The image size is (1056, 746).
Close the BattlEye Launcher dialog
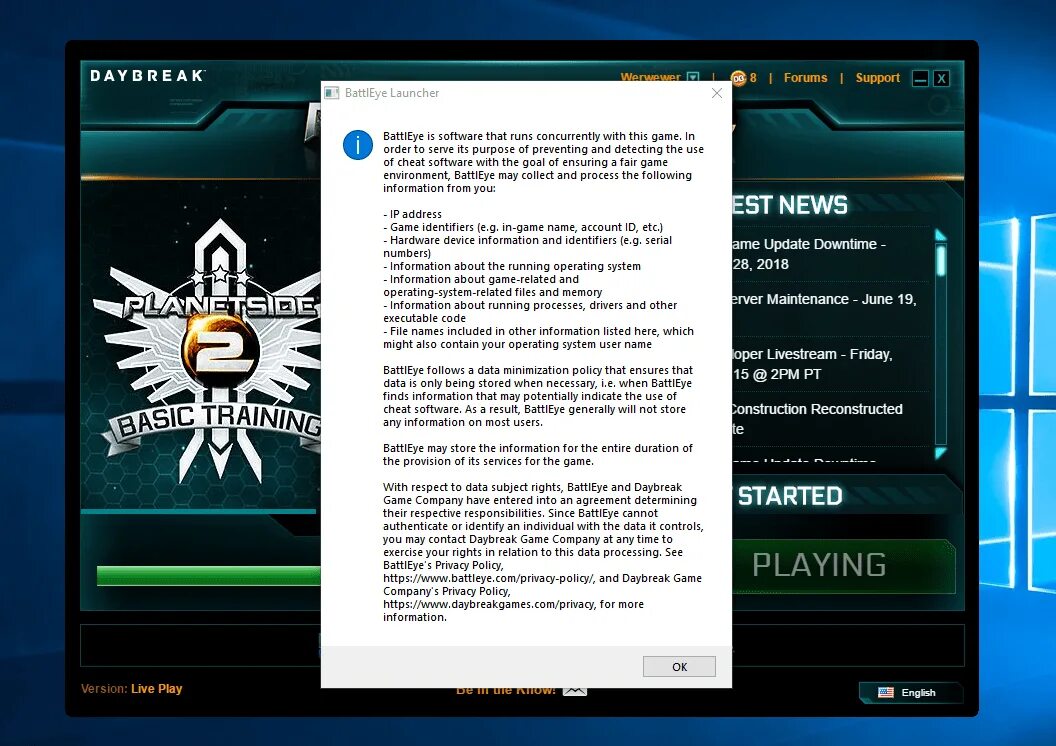coord(717,93)
